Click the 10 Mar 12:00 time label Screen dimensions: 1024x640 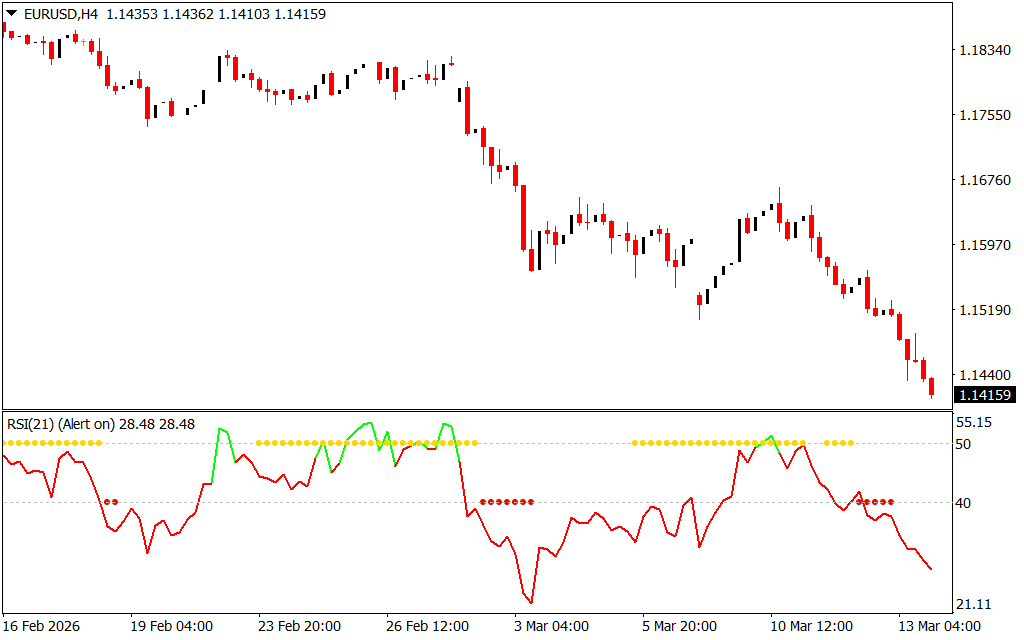(x=812, y=626)
